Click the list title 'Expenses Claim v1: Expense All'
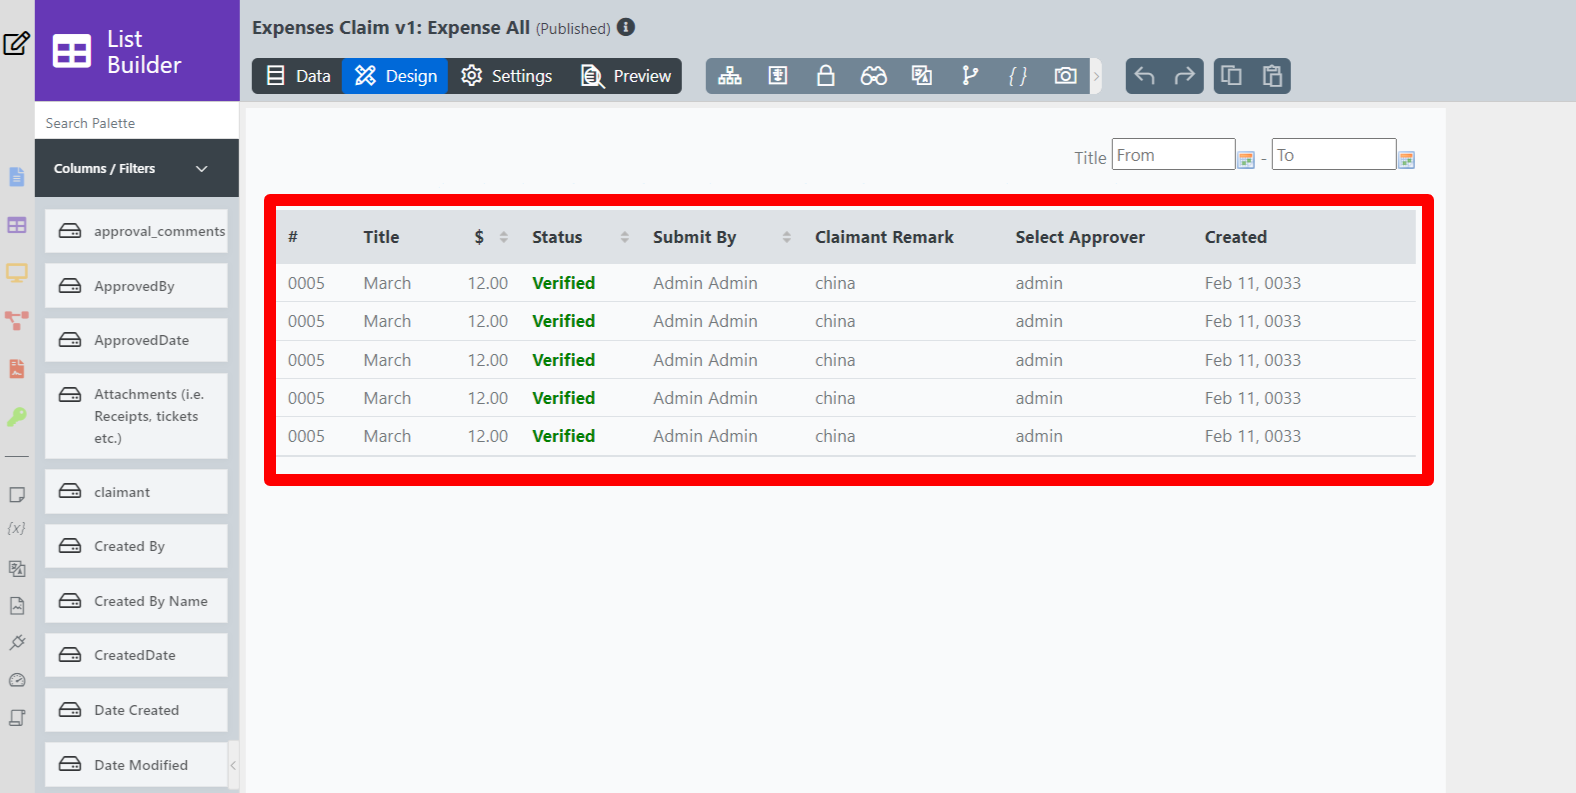The height and width of the screenshot is (793, 1576). 391,27
